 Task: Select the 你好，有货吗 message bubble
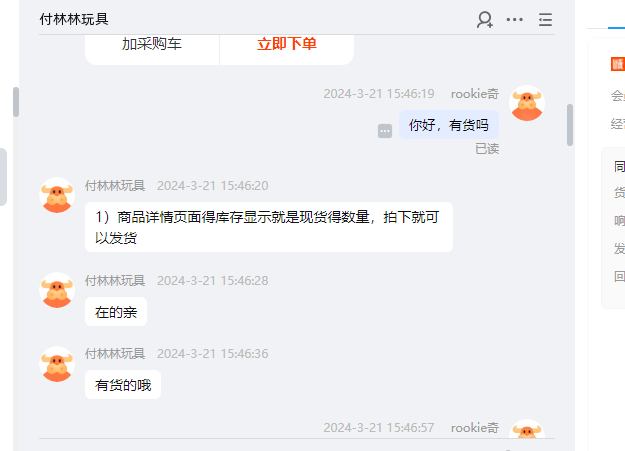click(x=449, y=125)
